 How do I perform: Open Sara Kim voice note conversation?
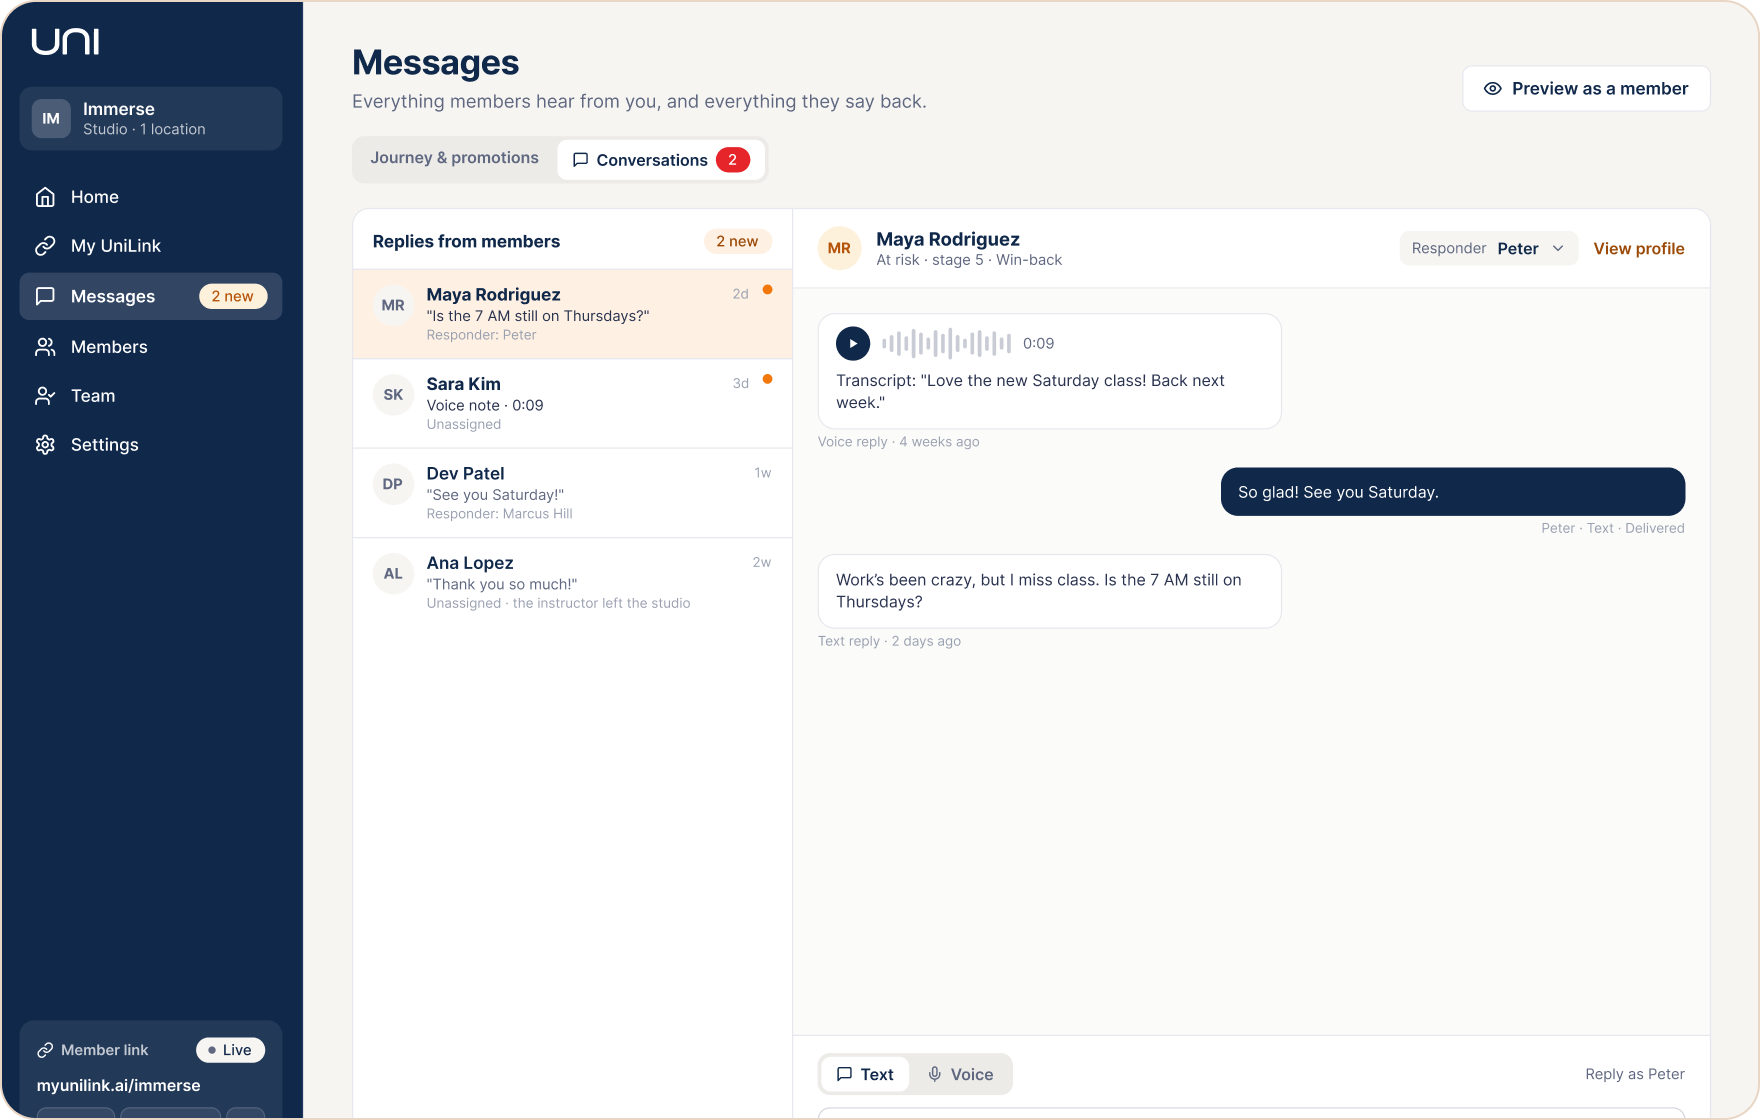tap(573, 403)
